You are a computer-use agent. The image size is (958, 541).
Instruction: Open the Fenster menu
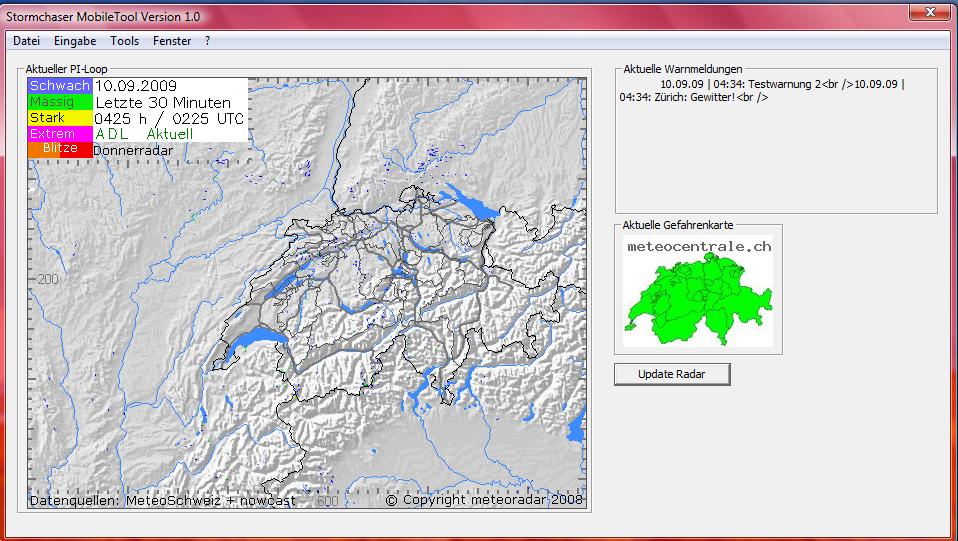(x=172, y=41)
